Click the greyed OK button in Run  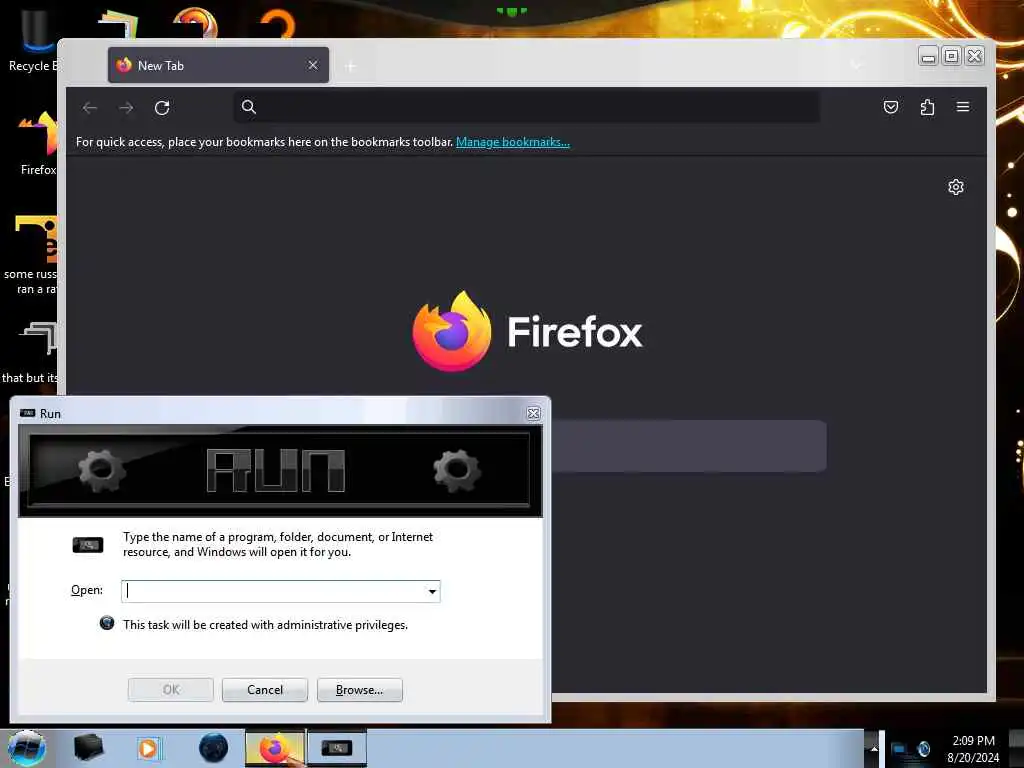(170, 690)
